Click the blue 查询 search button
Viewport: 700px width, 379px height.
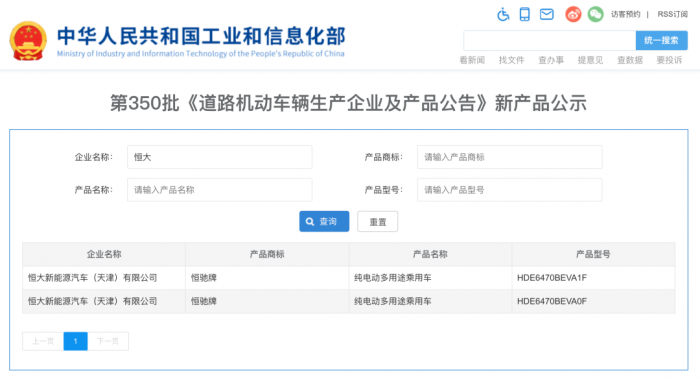point(324,221)
